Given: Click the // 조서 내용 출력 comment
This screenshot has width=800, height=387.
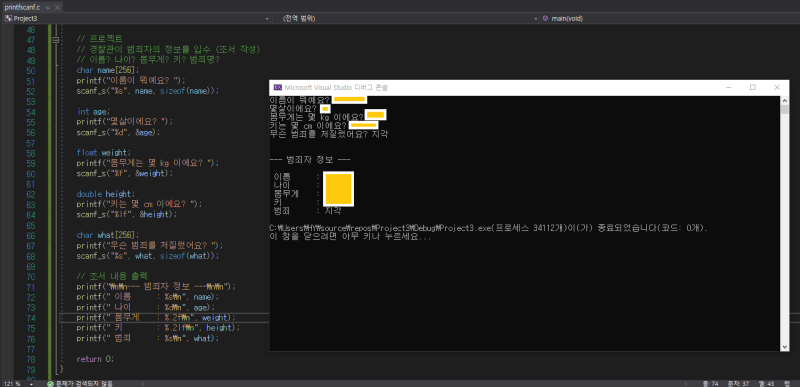Looking at the screenshot, I should [x=112, y=276].
